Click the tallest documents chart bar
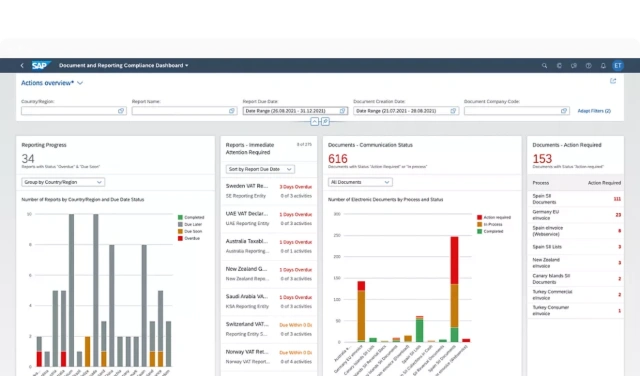 pos(454,289)
